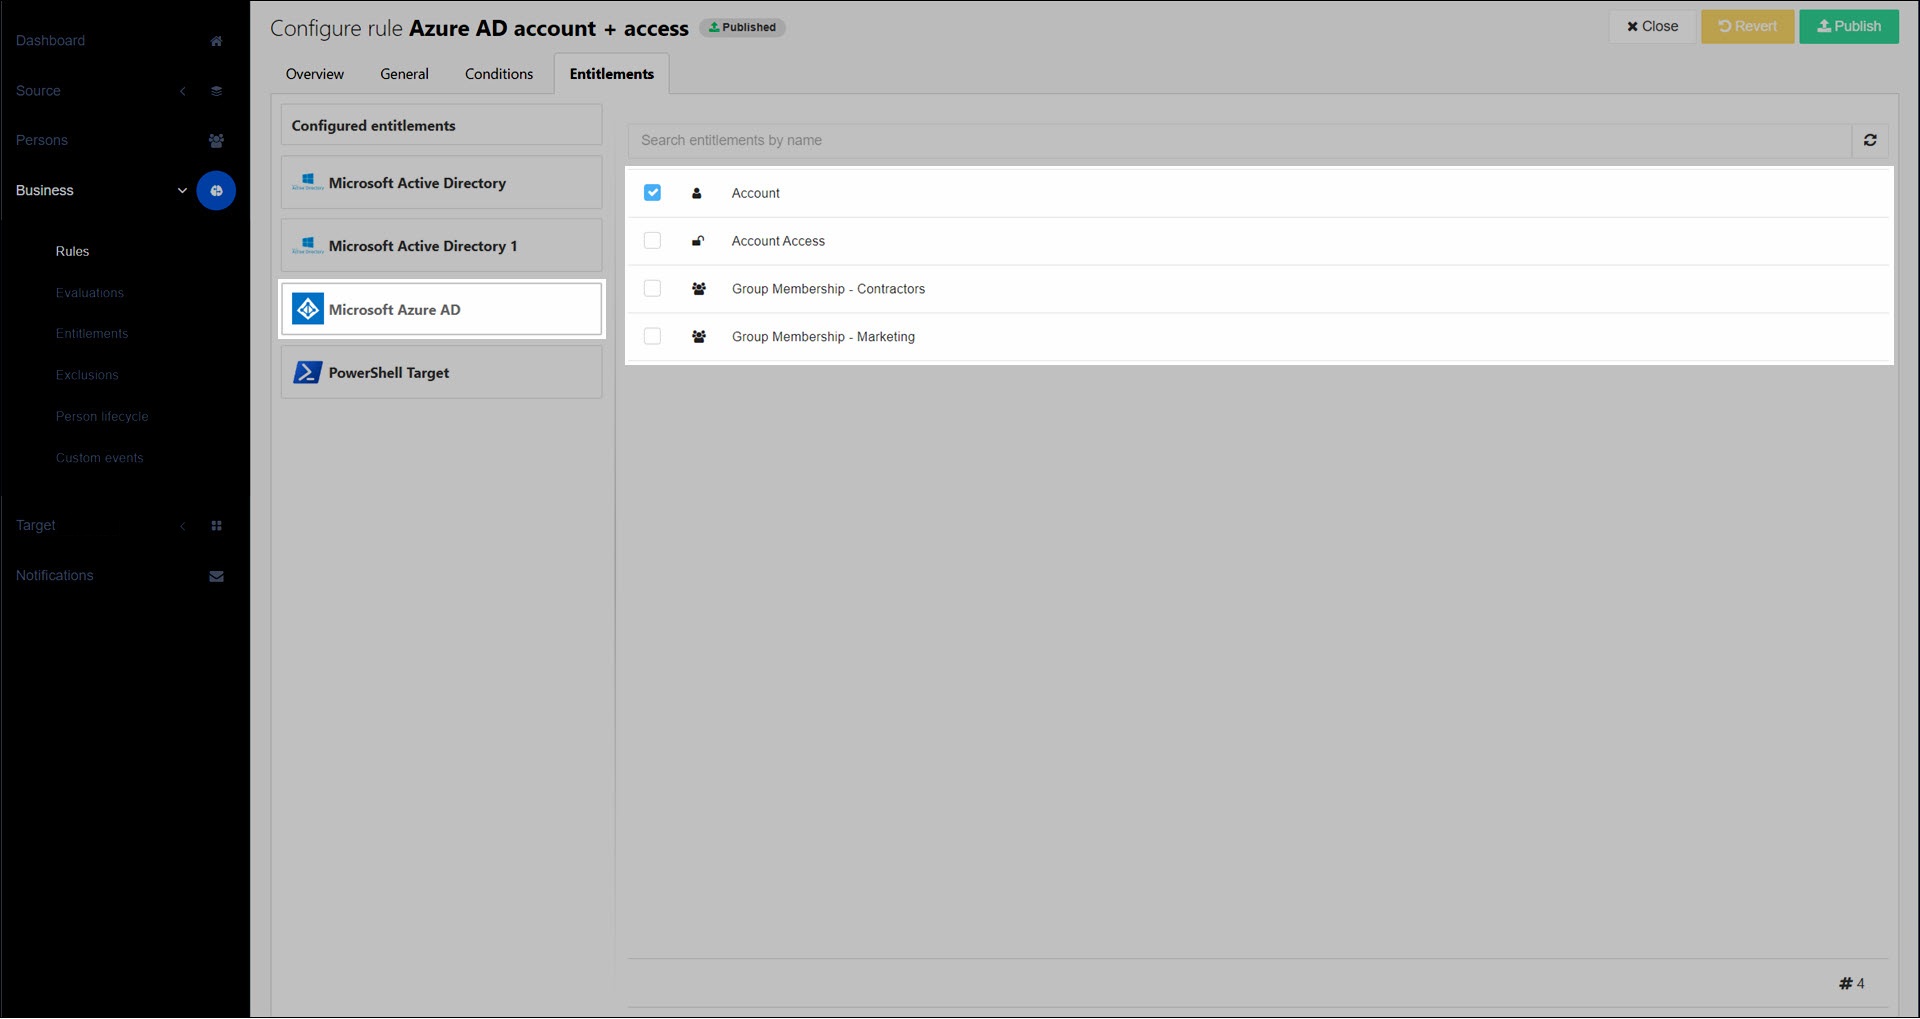Open Evaluations in the sidebar
Viewport: 1920px width, 1019px height.
(x=90, y=293)
